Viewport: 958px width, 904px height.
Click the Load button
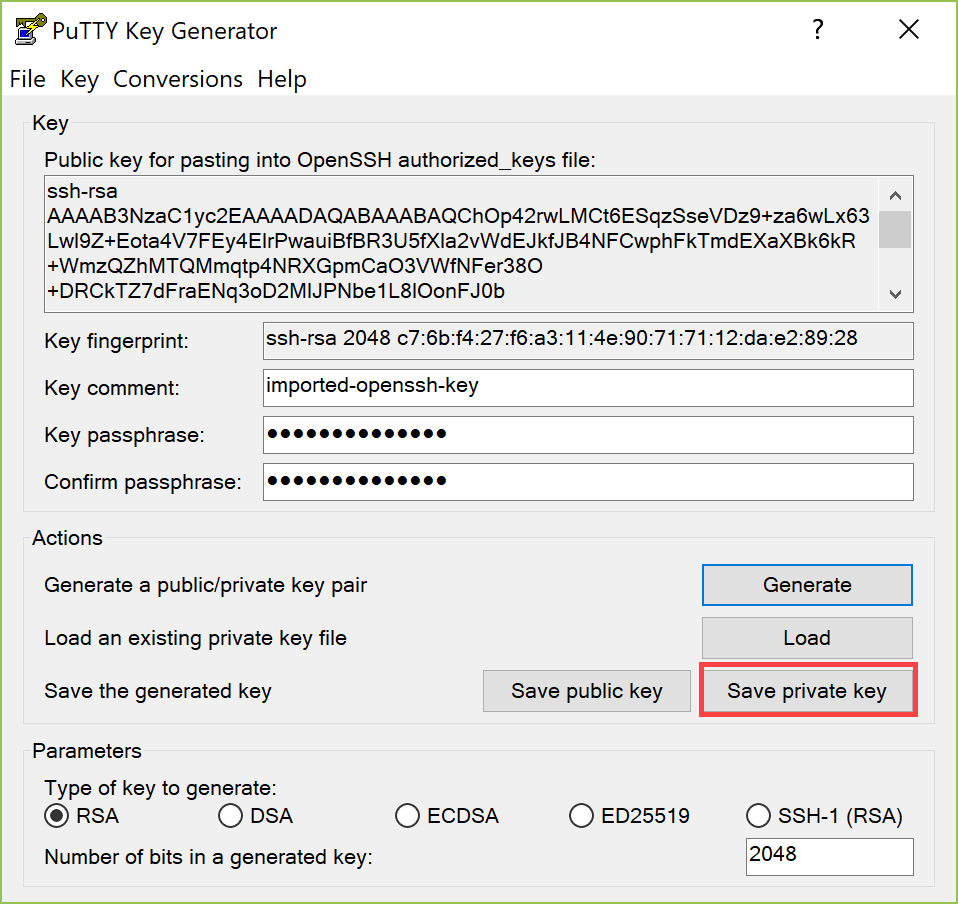(807, 638)
